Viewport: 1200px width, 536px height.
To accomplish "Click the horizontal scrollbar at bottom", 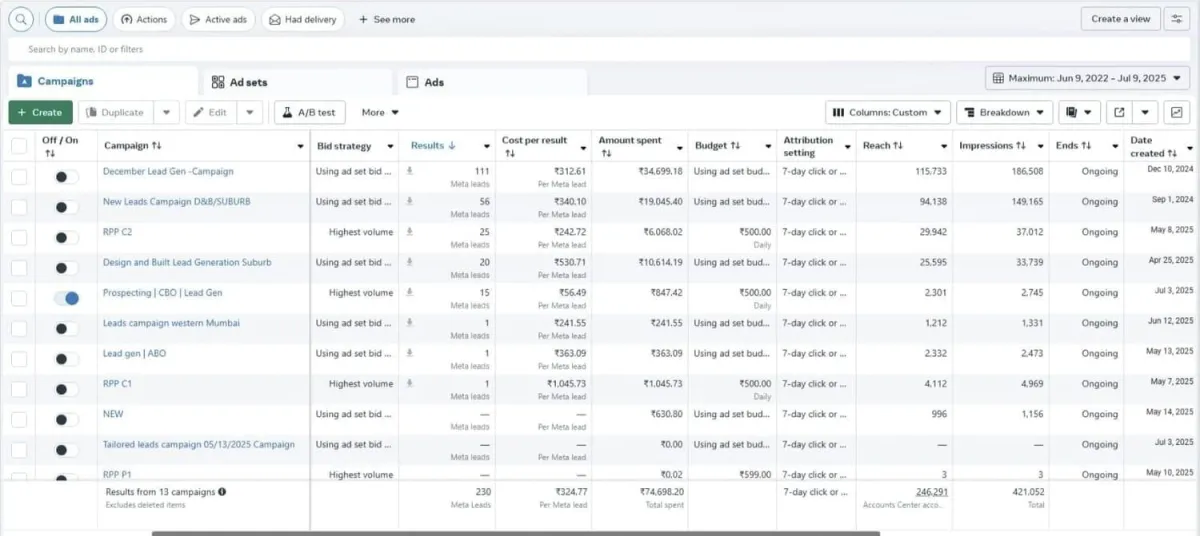I will pos(515,533).
